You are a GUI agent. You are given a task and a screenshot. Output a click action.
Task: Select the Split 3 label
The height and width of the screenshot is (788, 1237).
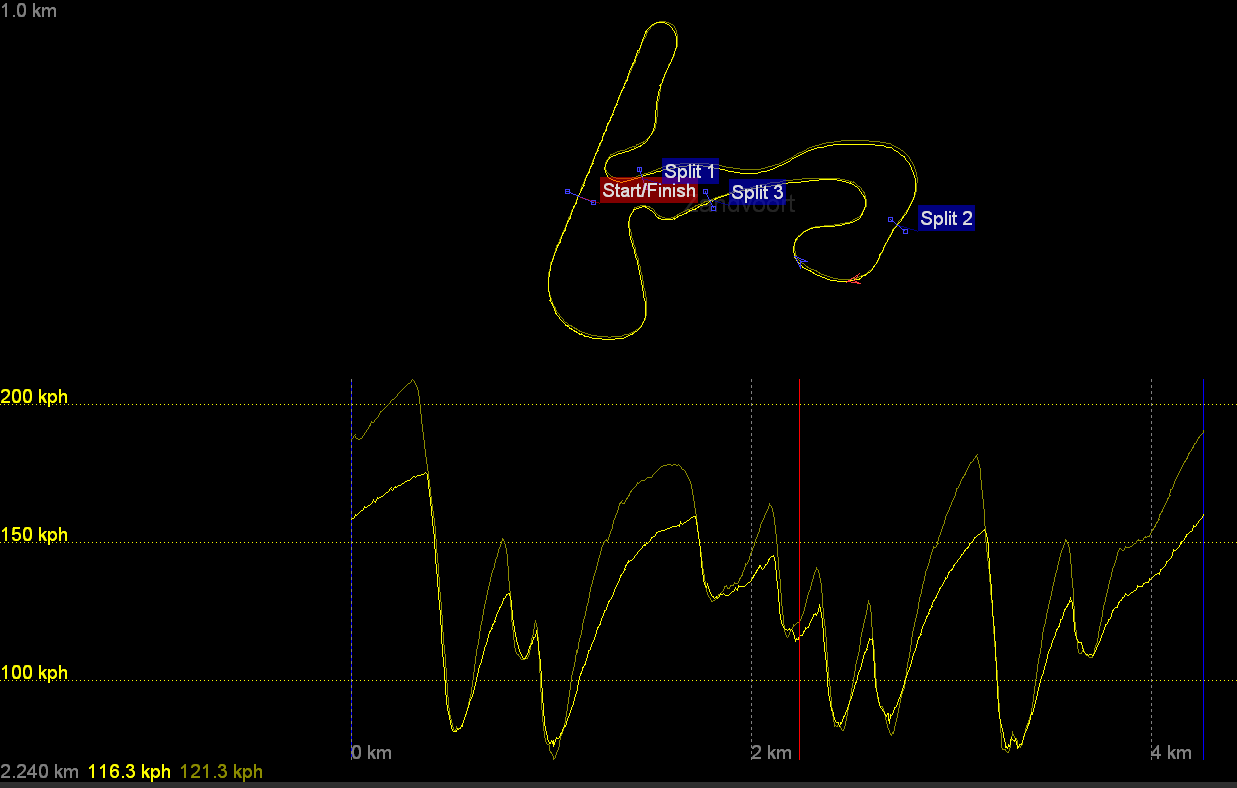click(757, 192)
